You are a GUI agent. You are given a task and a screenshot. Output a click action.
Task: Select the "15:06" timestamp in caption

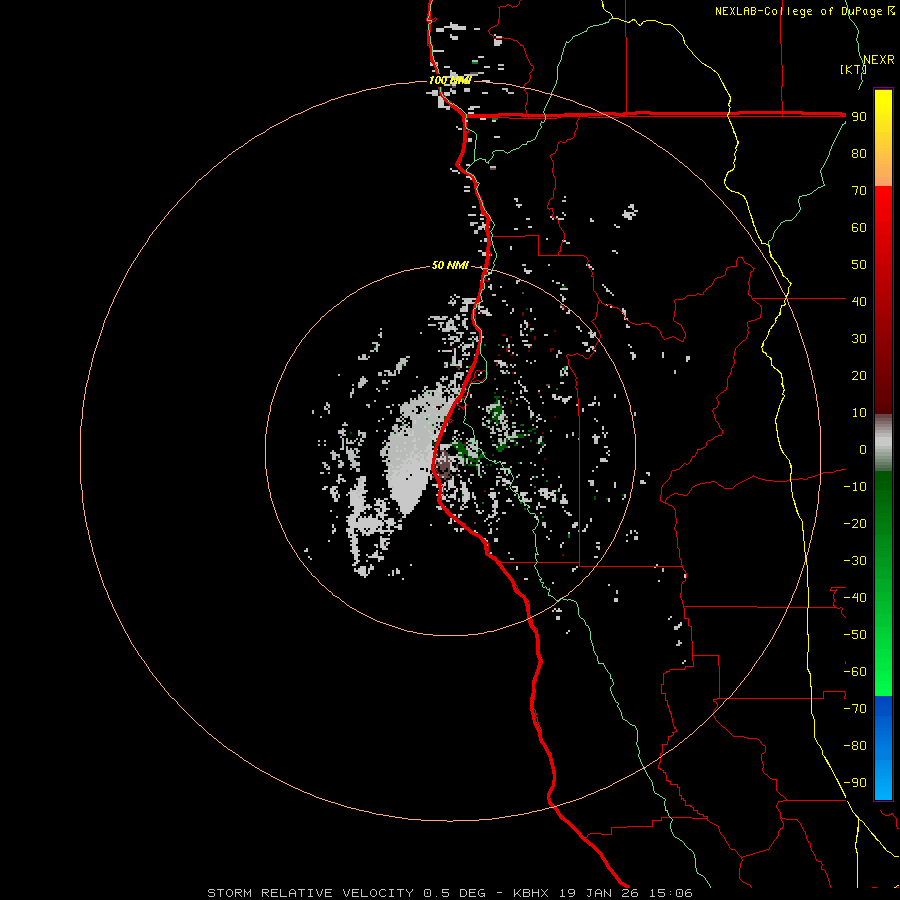pyautogui.click(x=670, y=893)
